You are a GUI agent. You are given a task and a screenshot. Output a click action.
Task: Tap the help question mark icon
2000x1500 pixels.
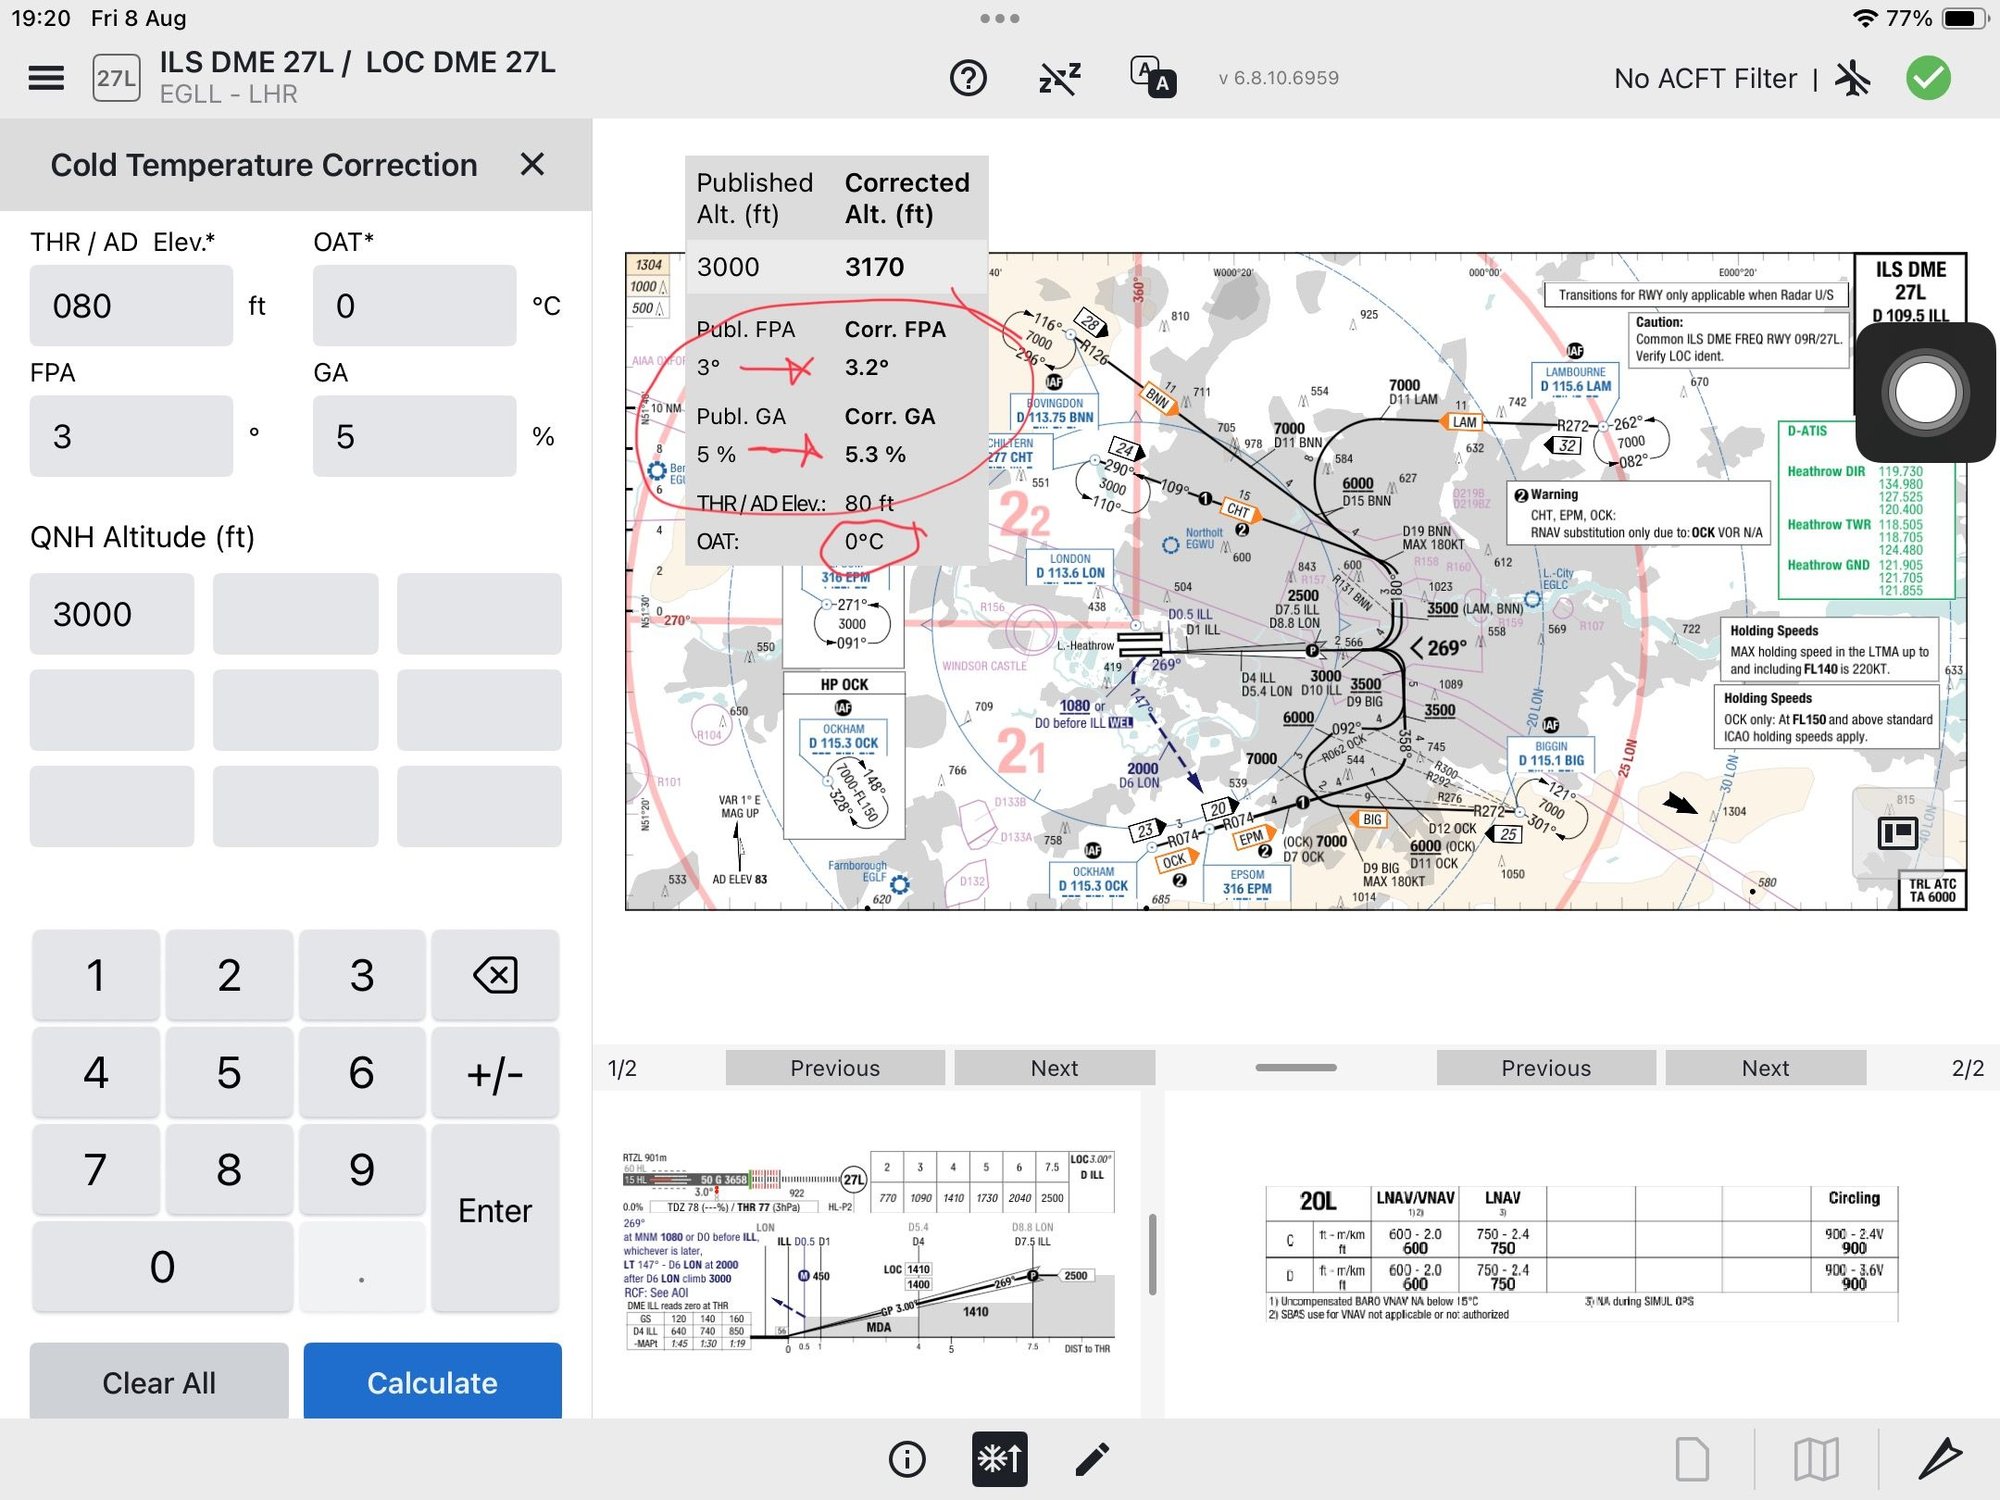[968, 78]
